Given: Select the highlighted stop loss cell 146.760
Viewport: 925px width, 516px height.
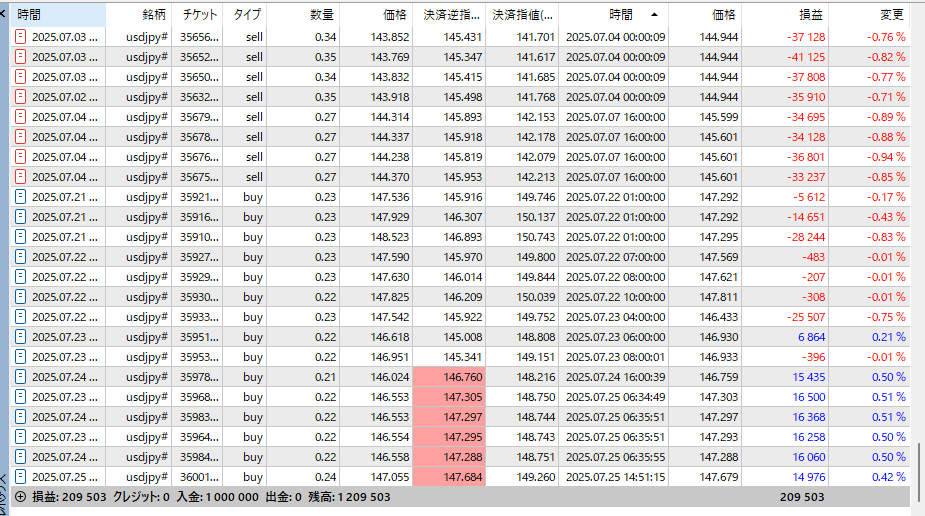Looking at the screenshot, I should pyautogui.click(x=449, y=377).
